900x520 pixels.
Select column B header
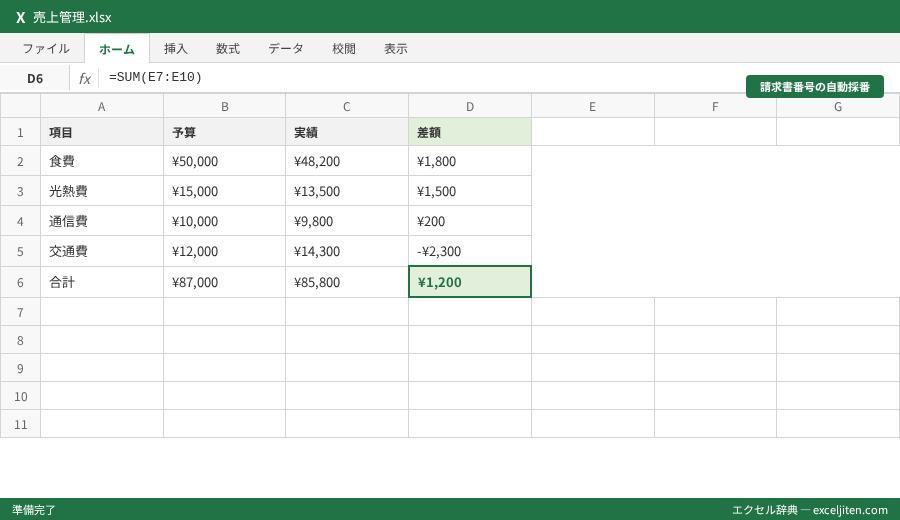(x=224, y=107)
